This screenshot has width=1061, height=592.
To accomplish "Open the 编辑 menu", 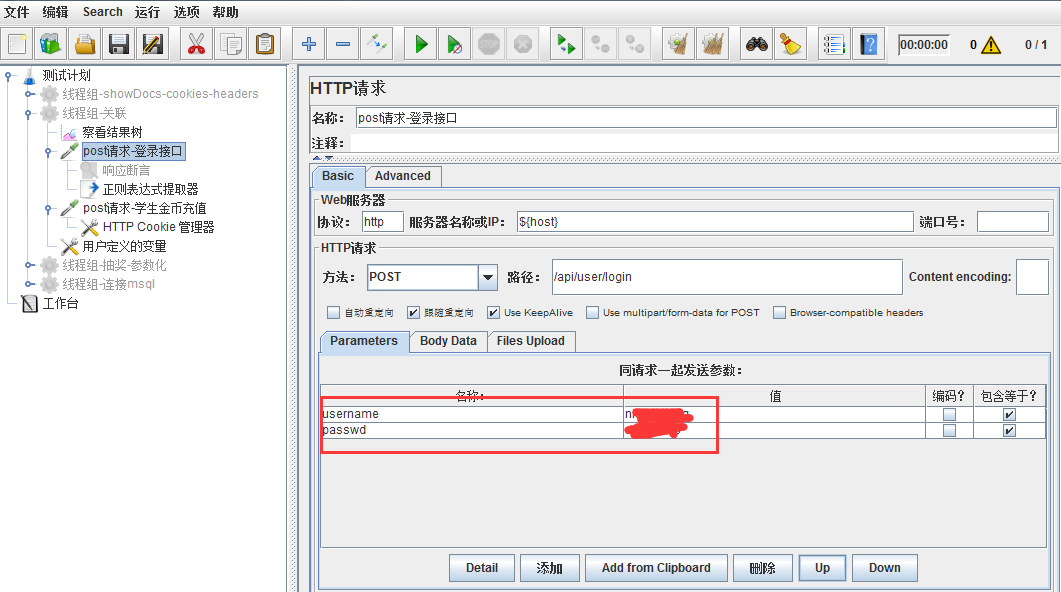I will tap(55, 12).
